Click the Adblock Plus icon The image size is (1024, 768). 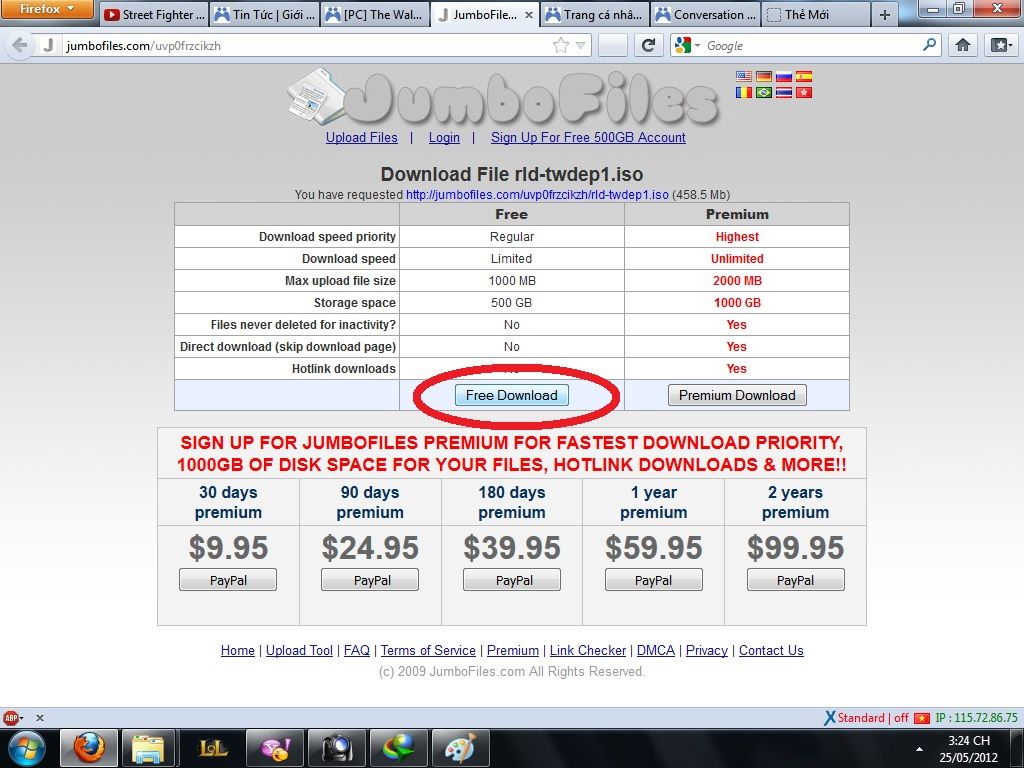(x=10, y=718)
